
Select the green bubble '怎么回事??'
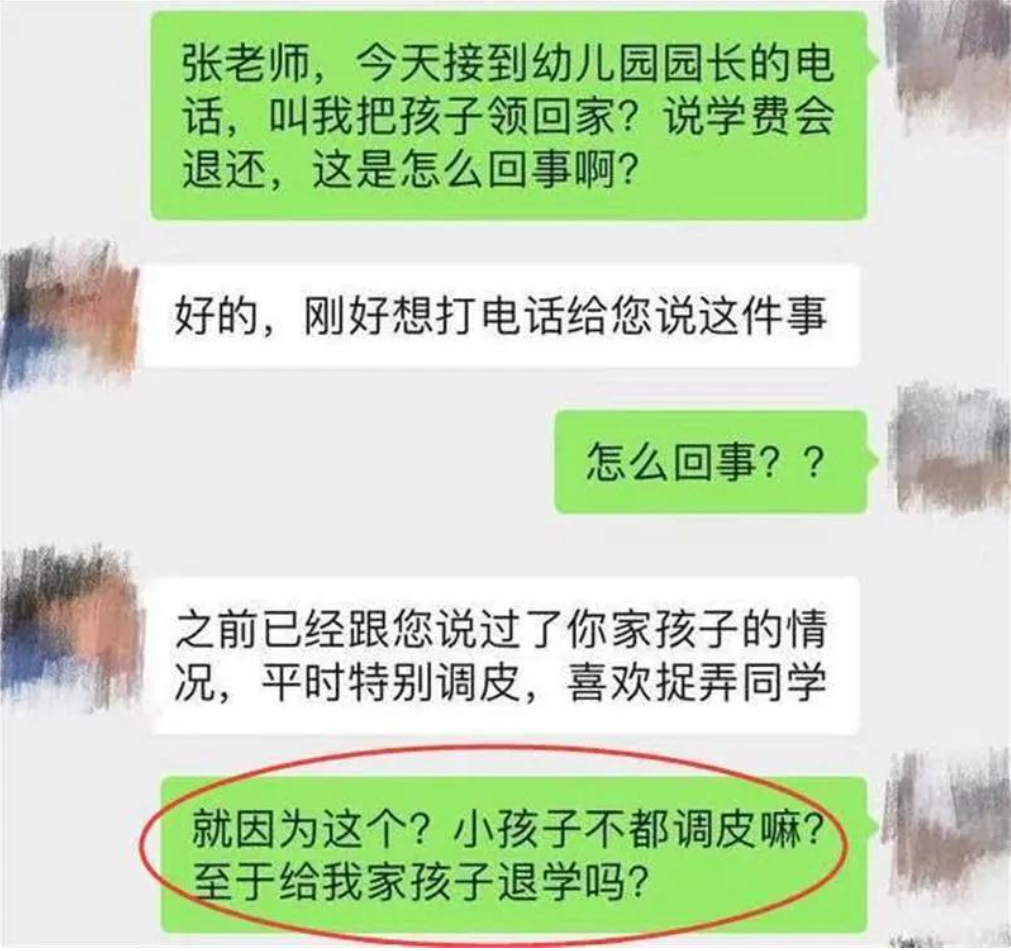pos(711,462)
